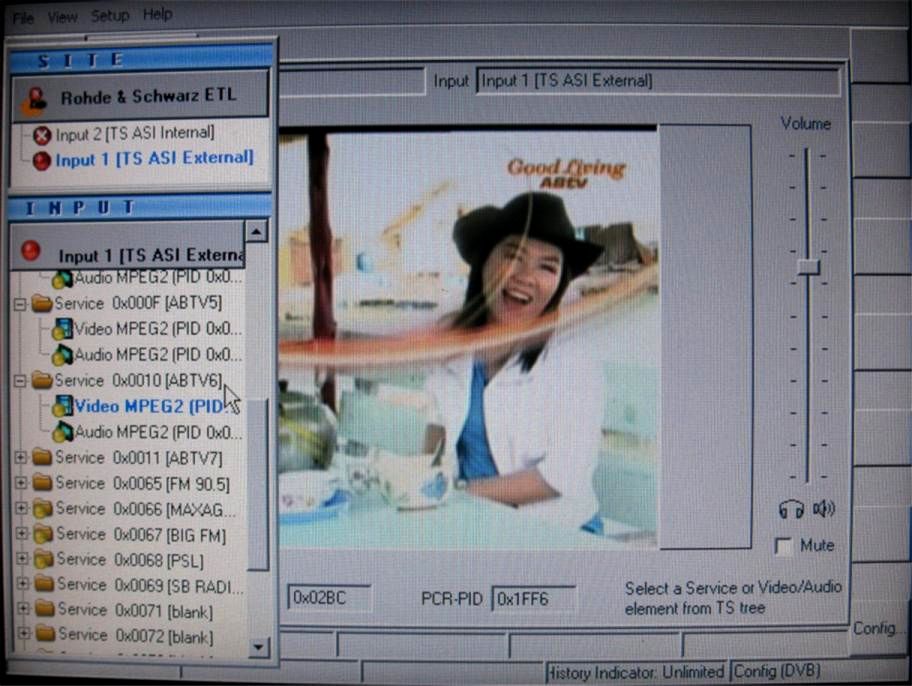Screen dimensions: 912x686
Task: Open the File menu
Action: 22,17
